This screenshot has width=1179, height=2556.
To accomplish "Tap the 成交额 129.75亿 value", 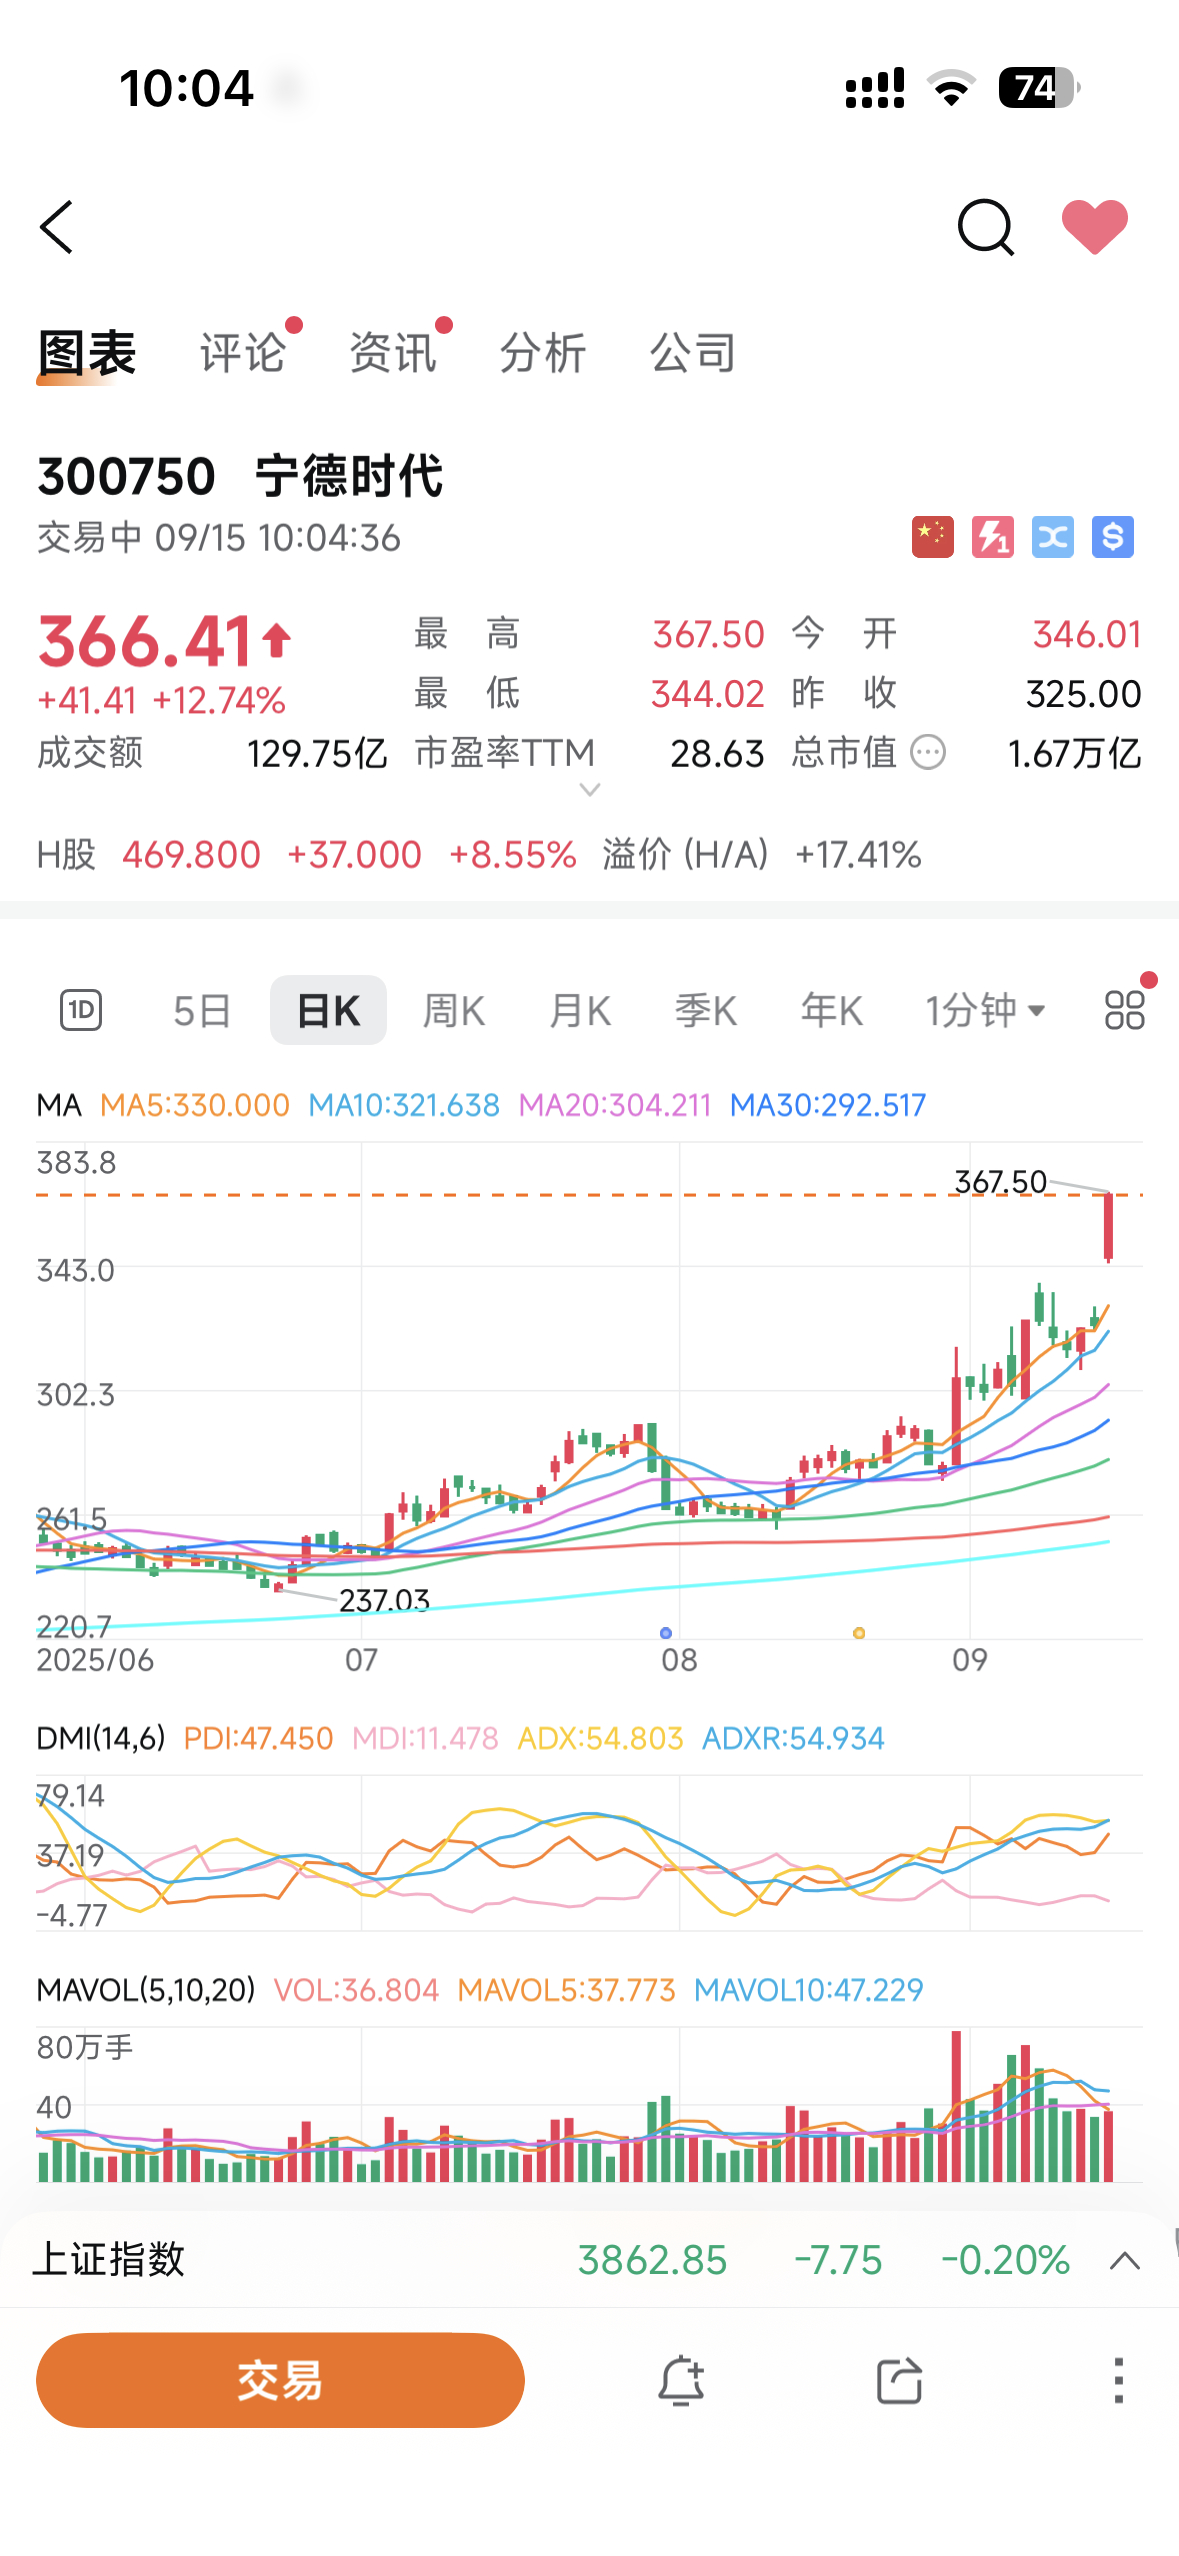I will (317, 754).
